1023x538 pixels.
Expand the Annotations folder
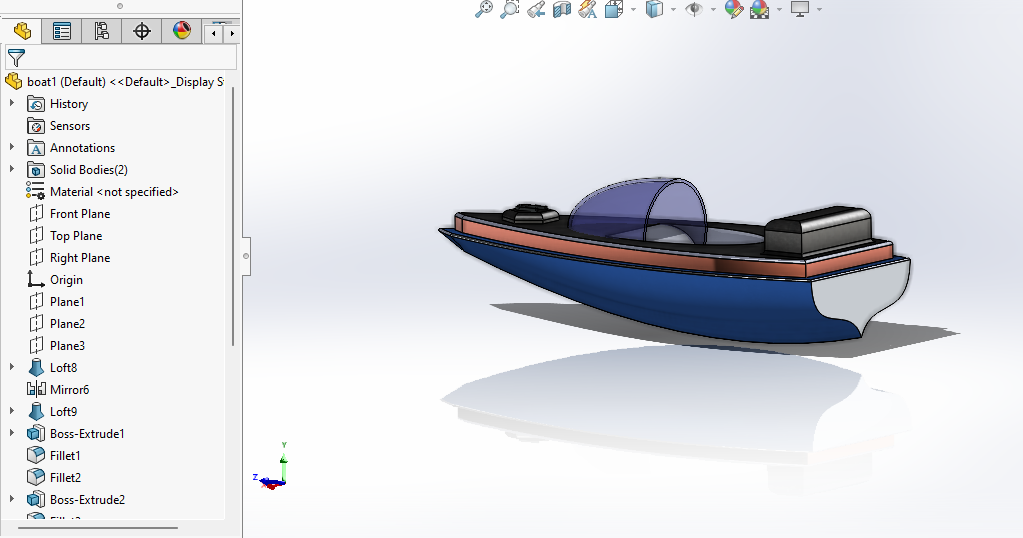(12, 147)
